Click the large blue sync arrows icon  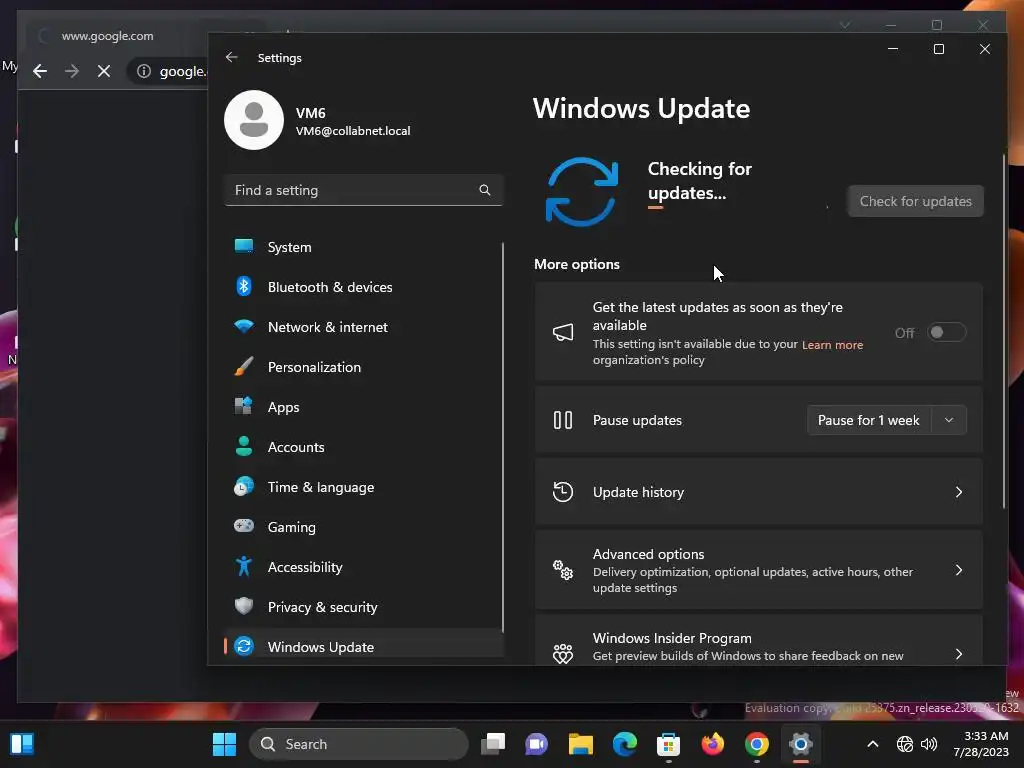(x=581, y=191)
